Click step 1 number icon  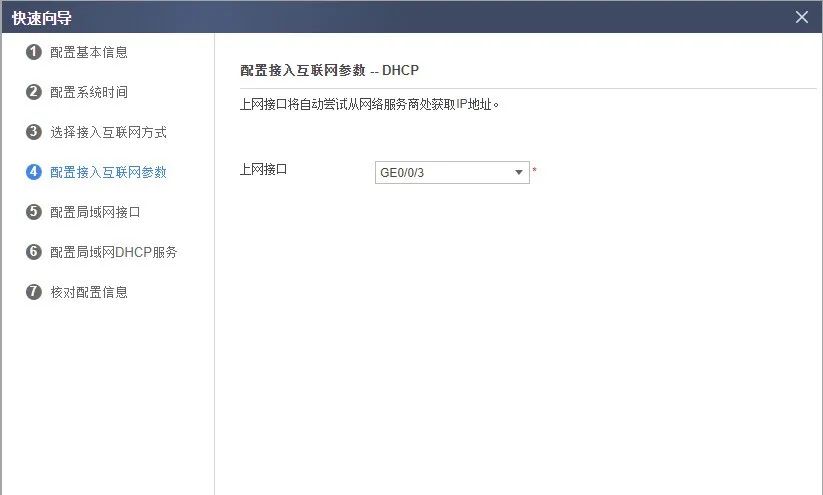[x=34, y=52]
